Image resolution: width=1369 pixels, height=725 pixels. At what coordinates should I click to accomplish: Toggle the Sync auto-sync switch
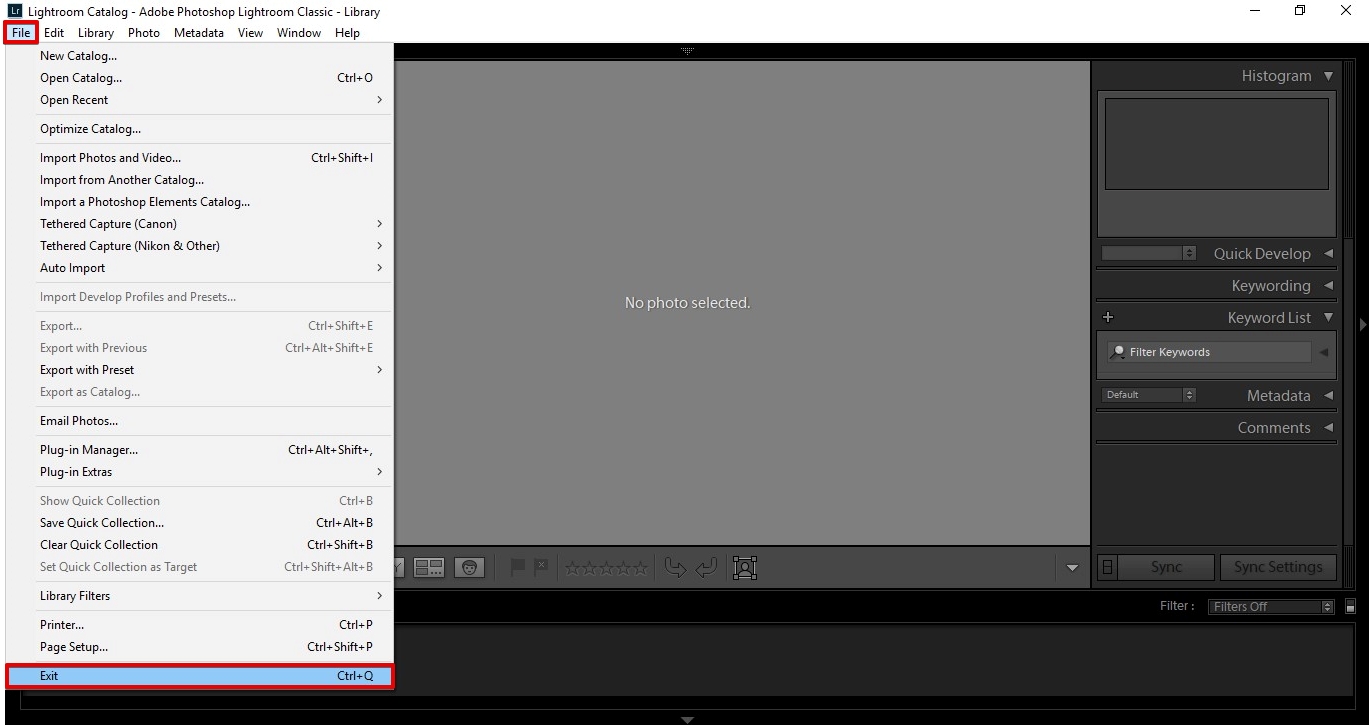(x=1107, y=567)
